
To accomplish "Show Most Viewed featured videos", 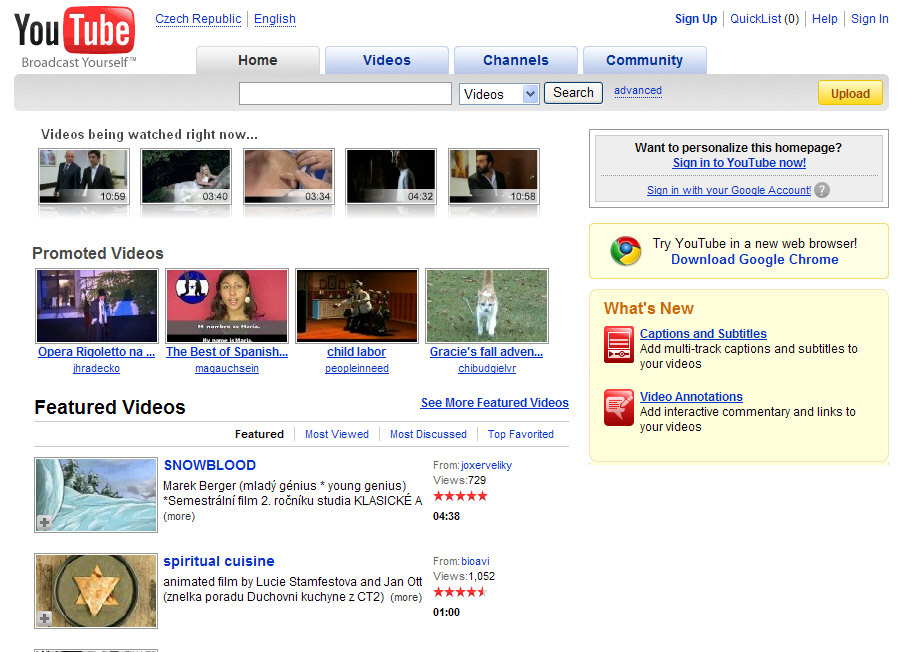I will [x=337, y=434].
